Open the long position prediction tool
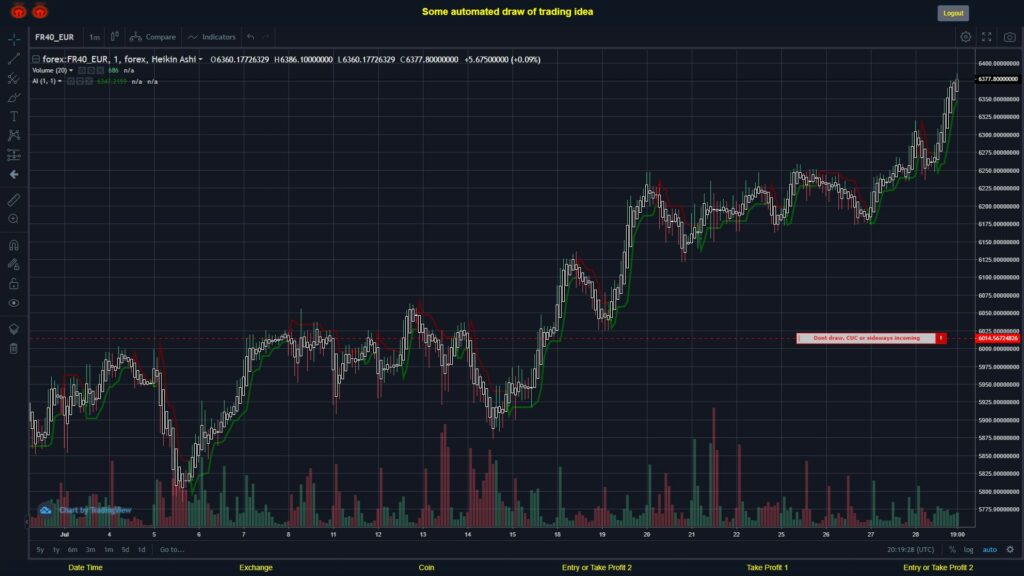Image resolution: width=1024 pixels, height=576 pixels. pos(14,155)
